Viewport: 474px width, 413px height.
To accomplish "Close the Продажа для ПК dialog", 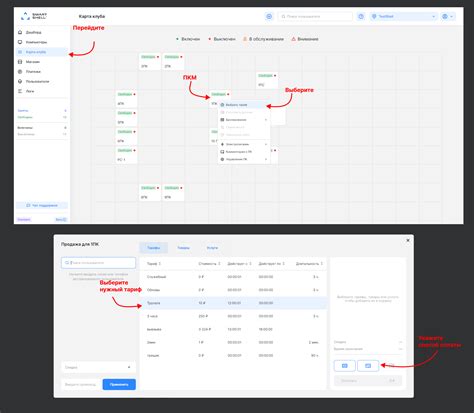I will tap(408, 240).
